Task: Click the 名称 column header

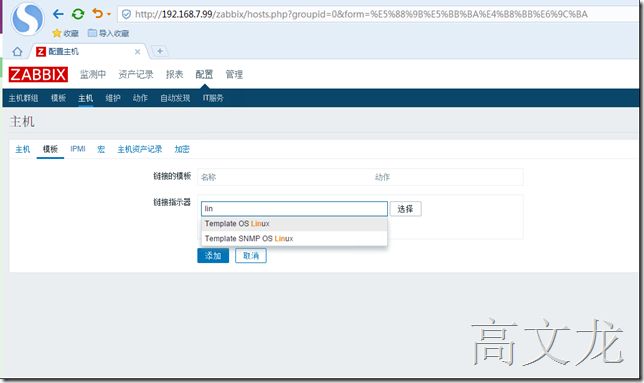Action: point(208,177)
